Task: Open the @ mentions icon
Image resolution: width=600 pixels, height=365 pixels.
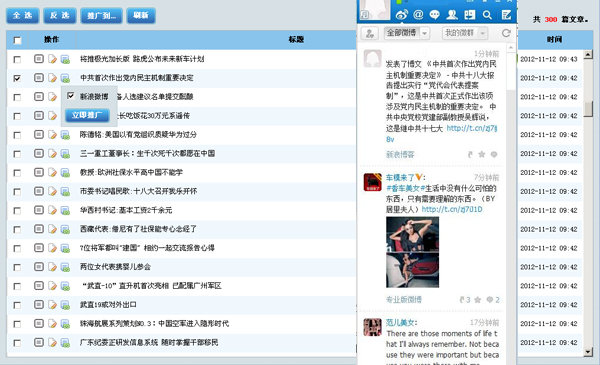Action: 418,15
